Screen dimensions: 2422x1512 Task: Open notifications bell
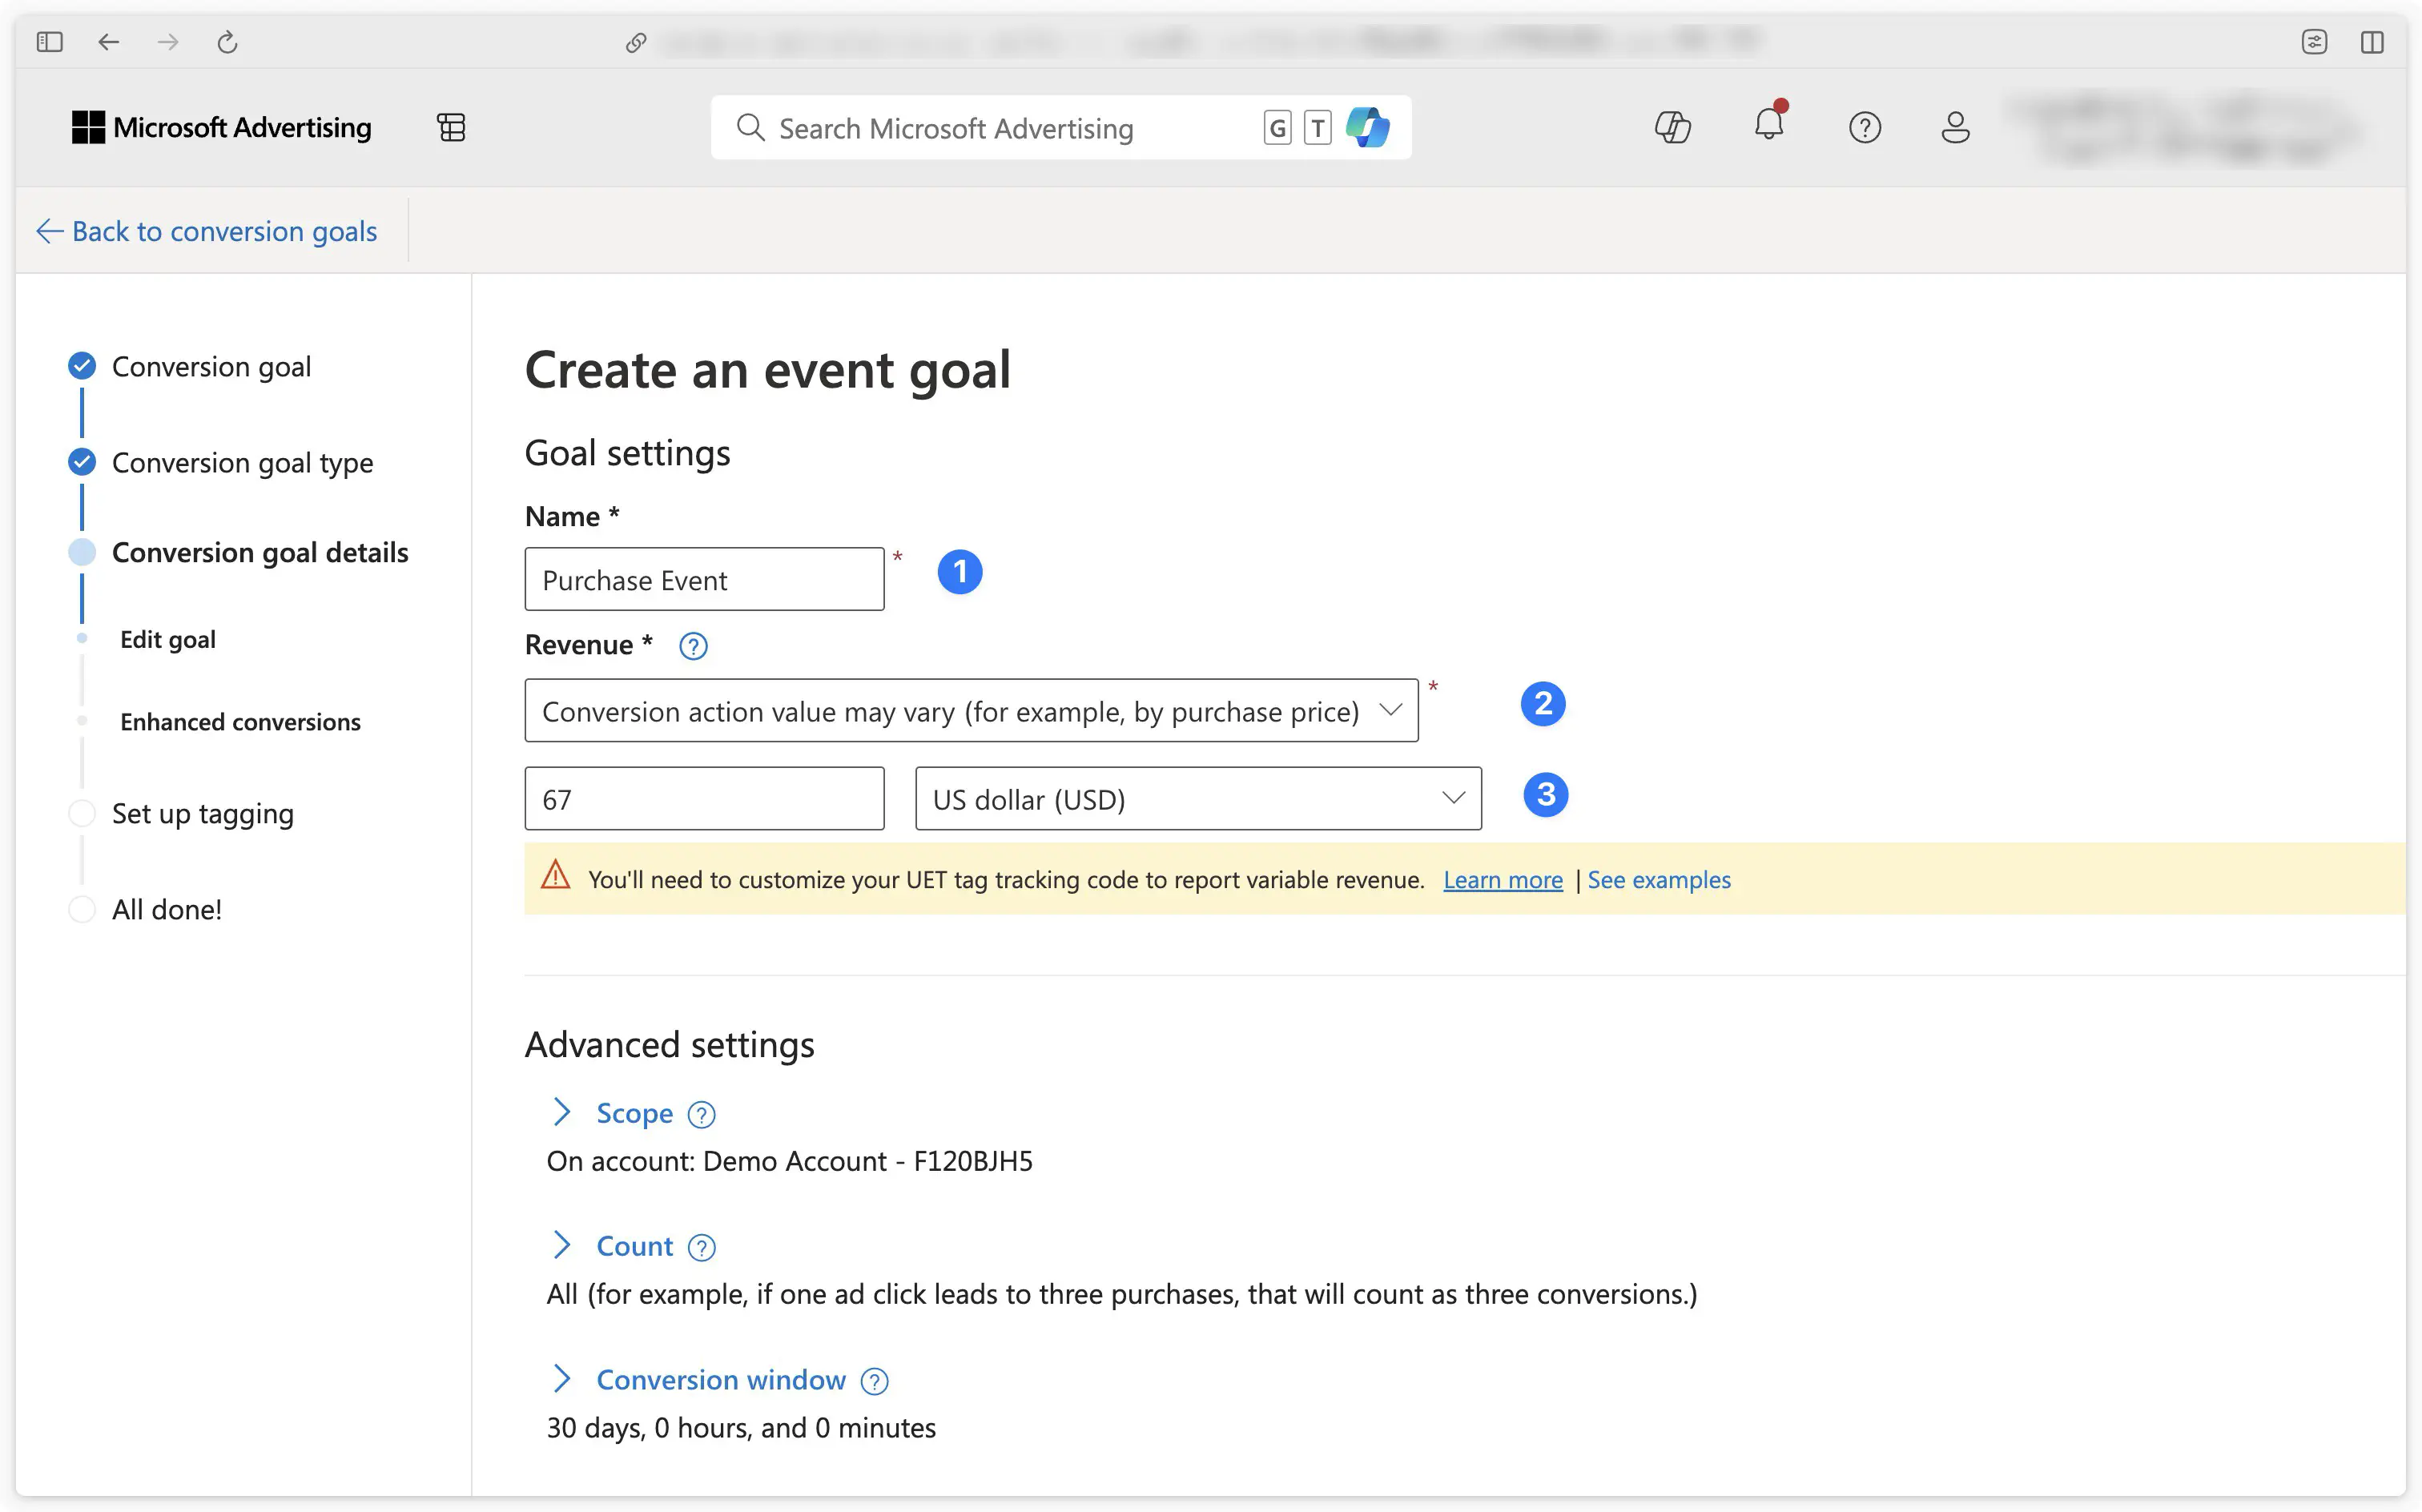point(1769,123)
